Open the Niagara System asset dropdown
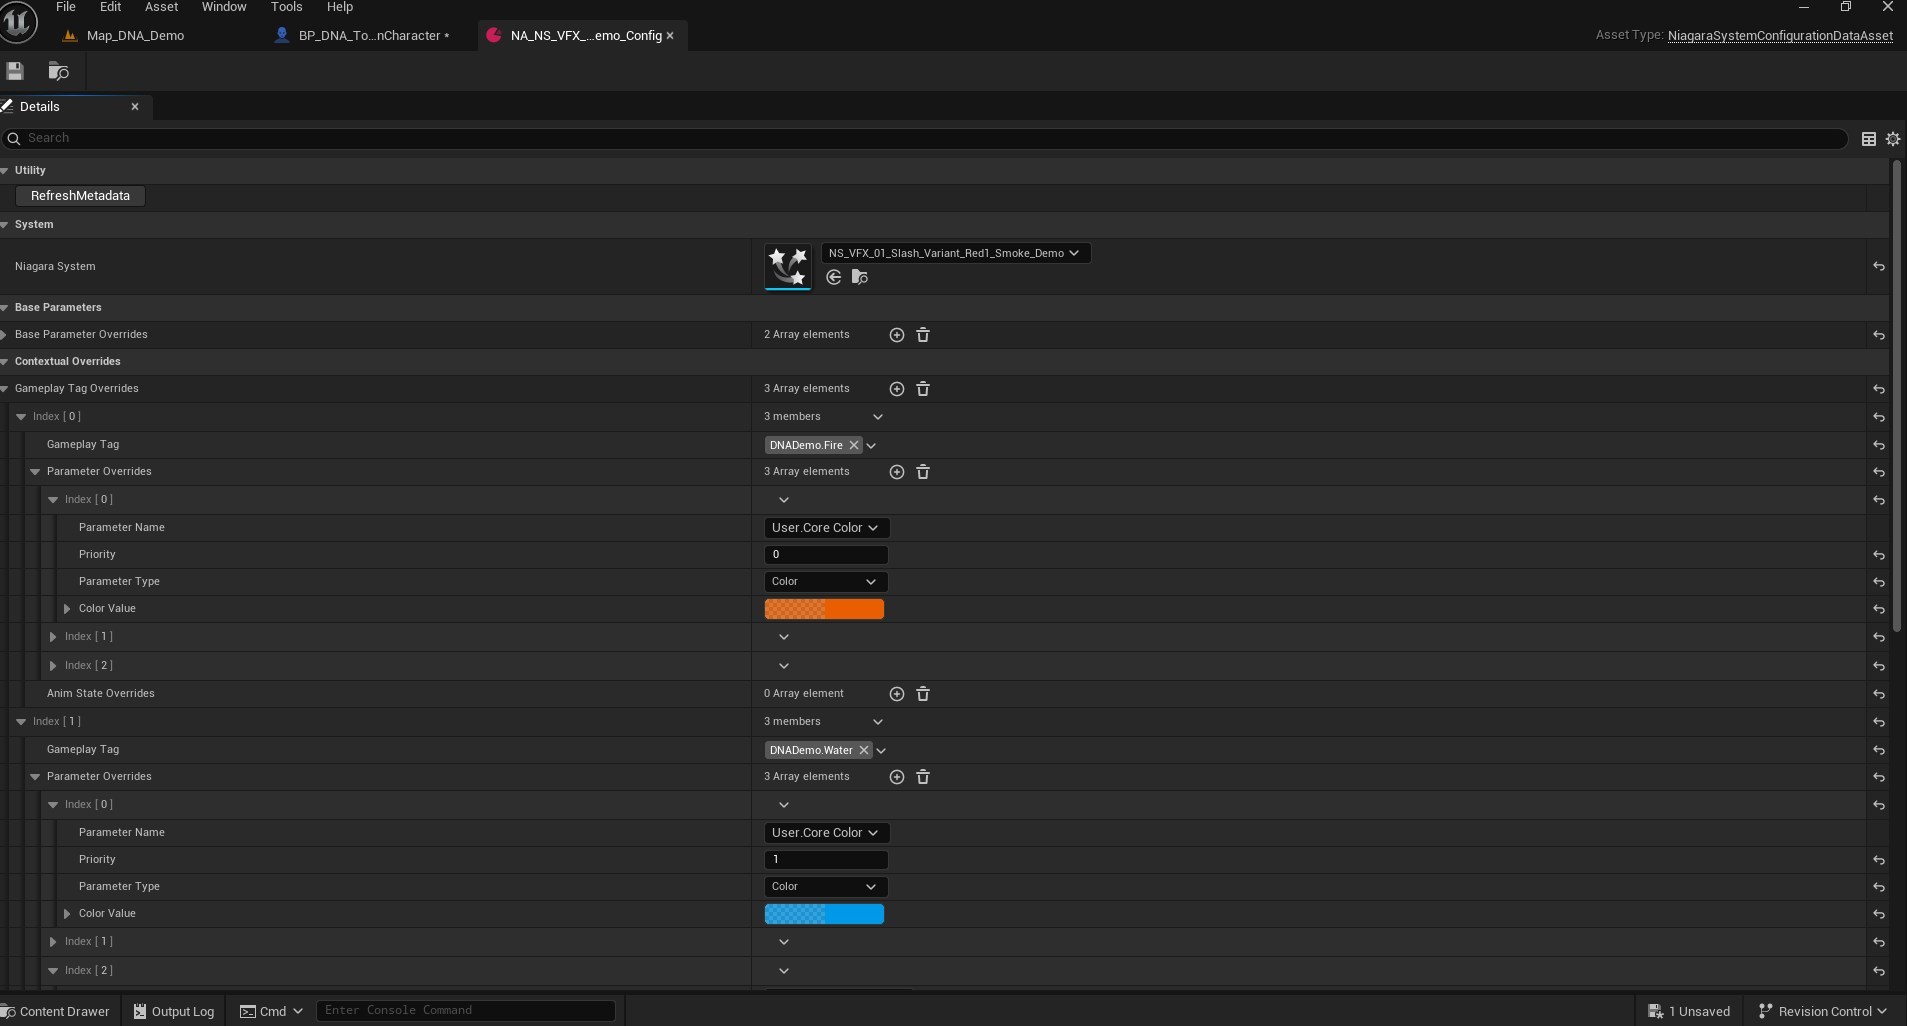The height and width of the screenshot is (1026, 1907). point(955,254)
